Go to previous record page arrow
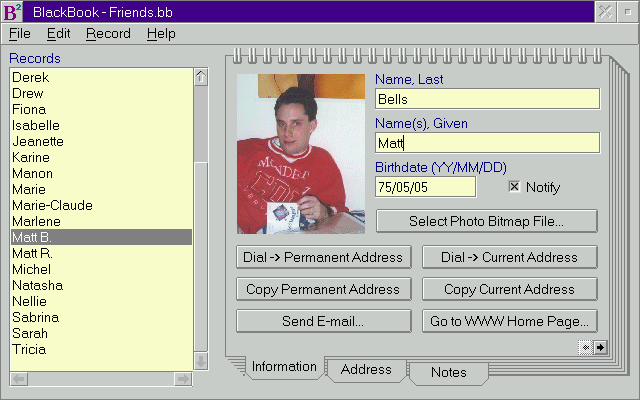 586,348
